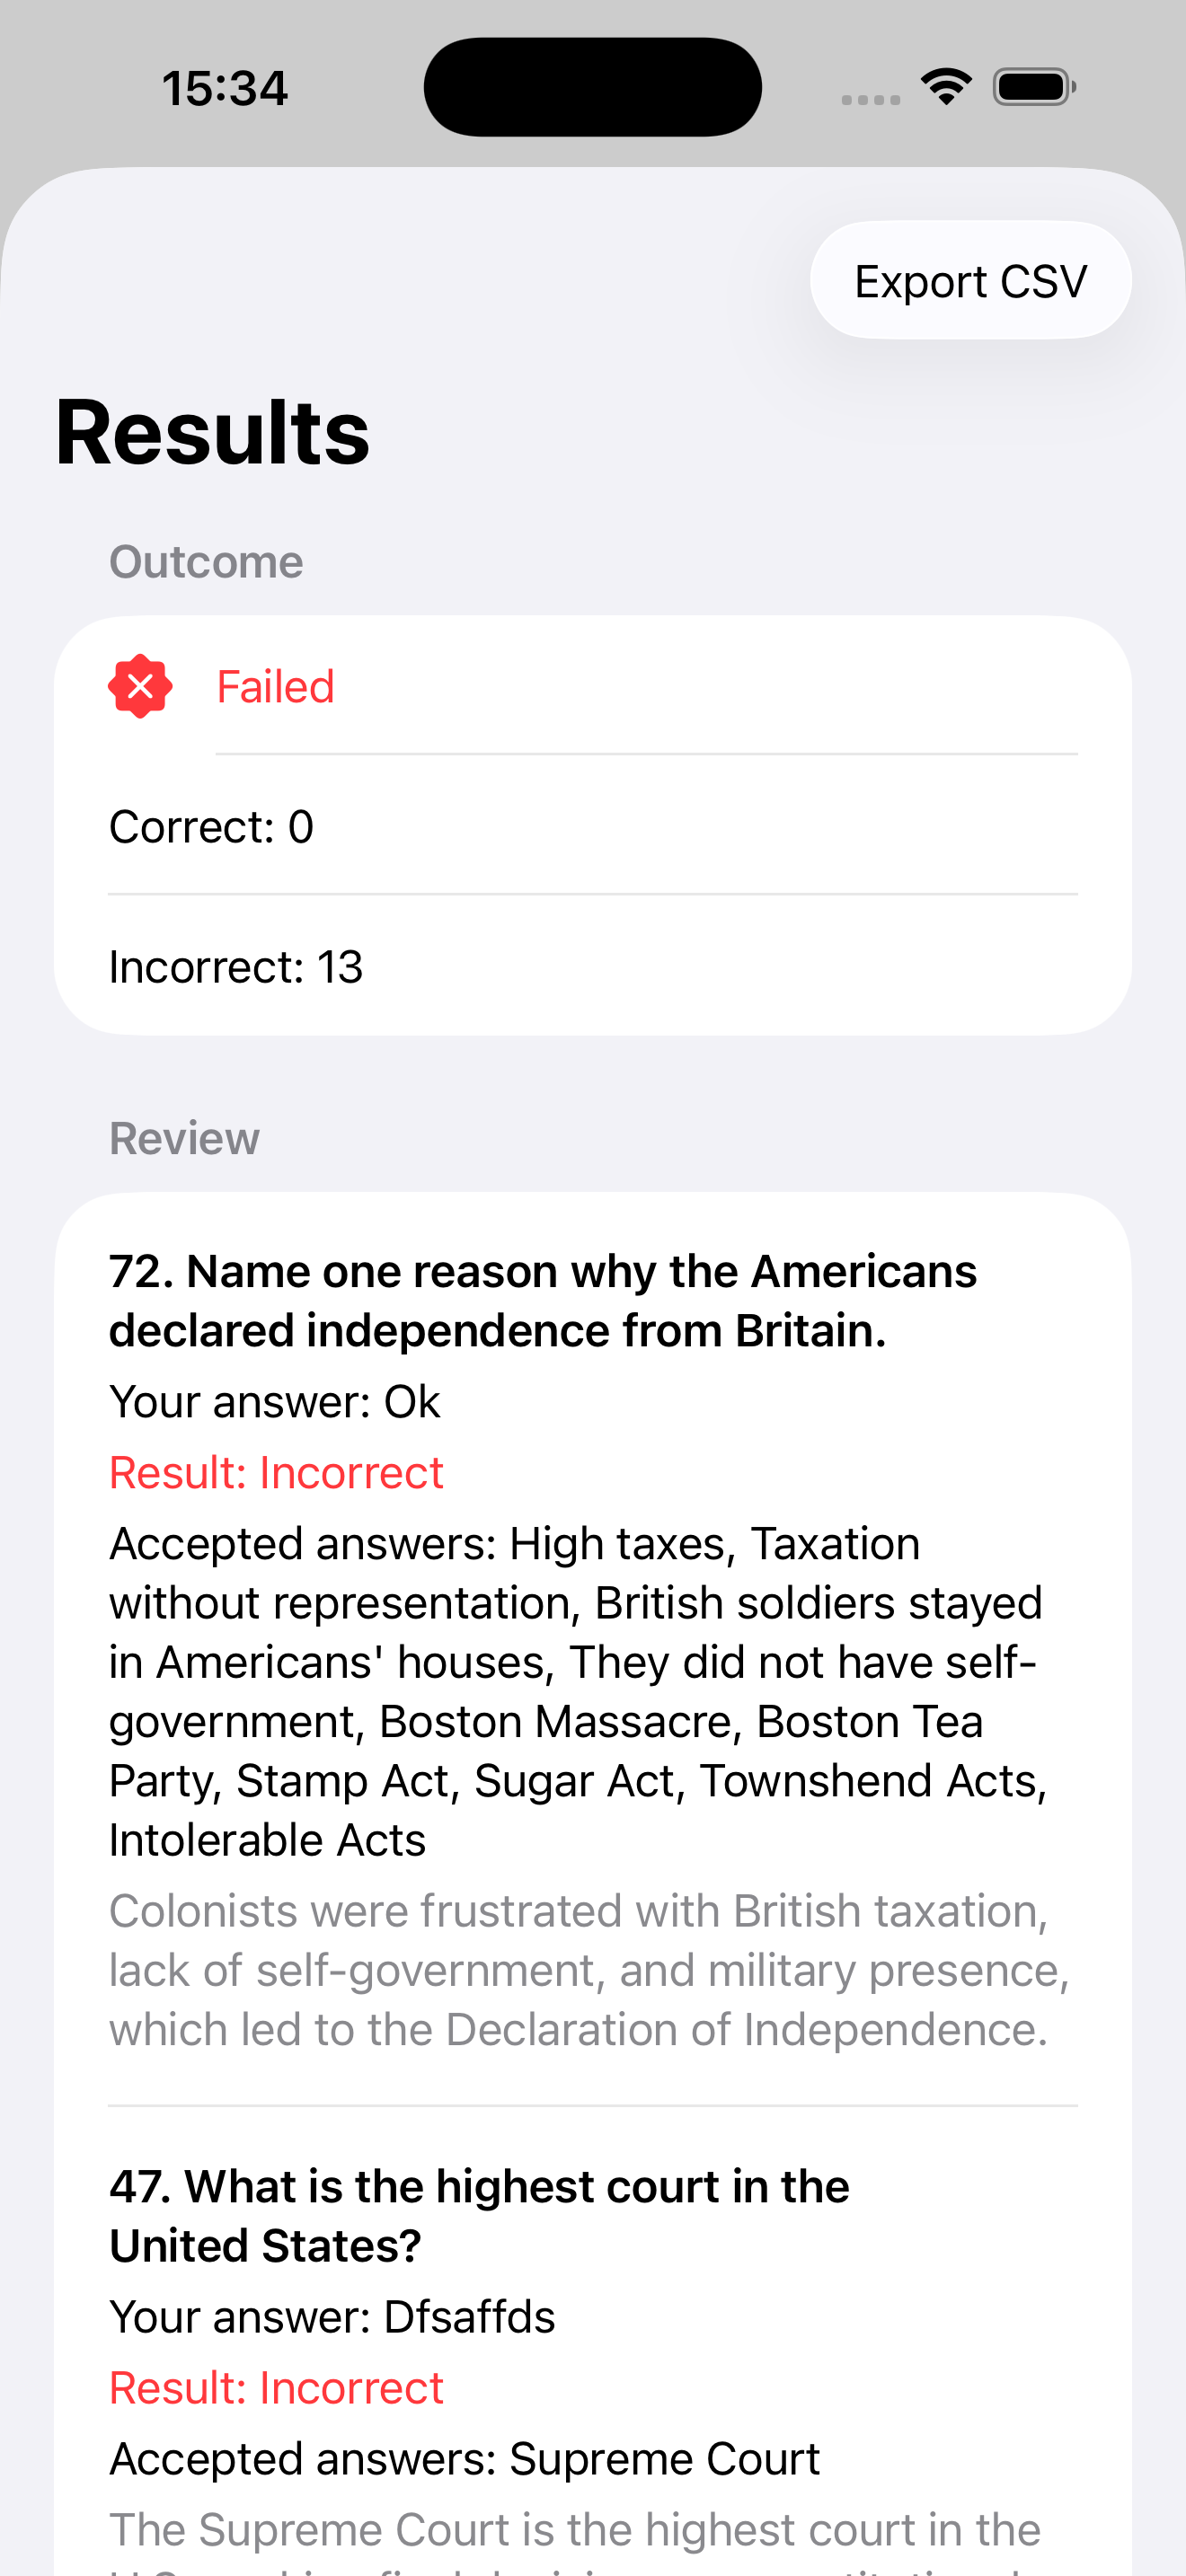The width and height of the screenshot is (1186, 2576).
Task: Tap accepted answers list starting with High taxes
Action: click(578, 1691)
